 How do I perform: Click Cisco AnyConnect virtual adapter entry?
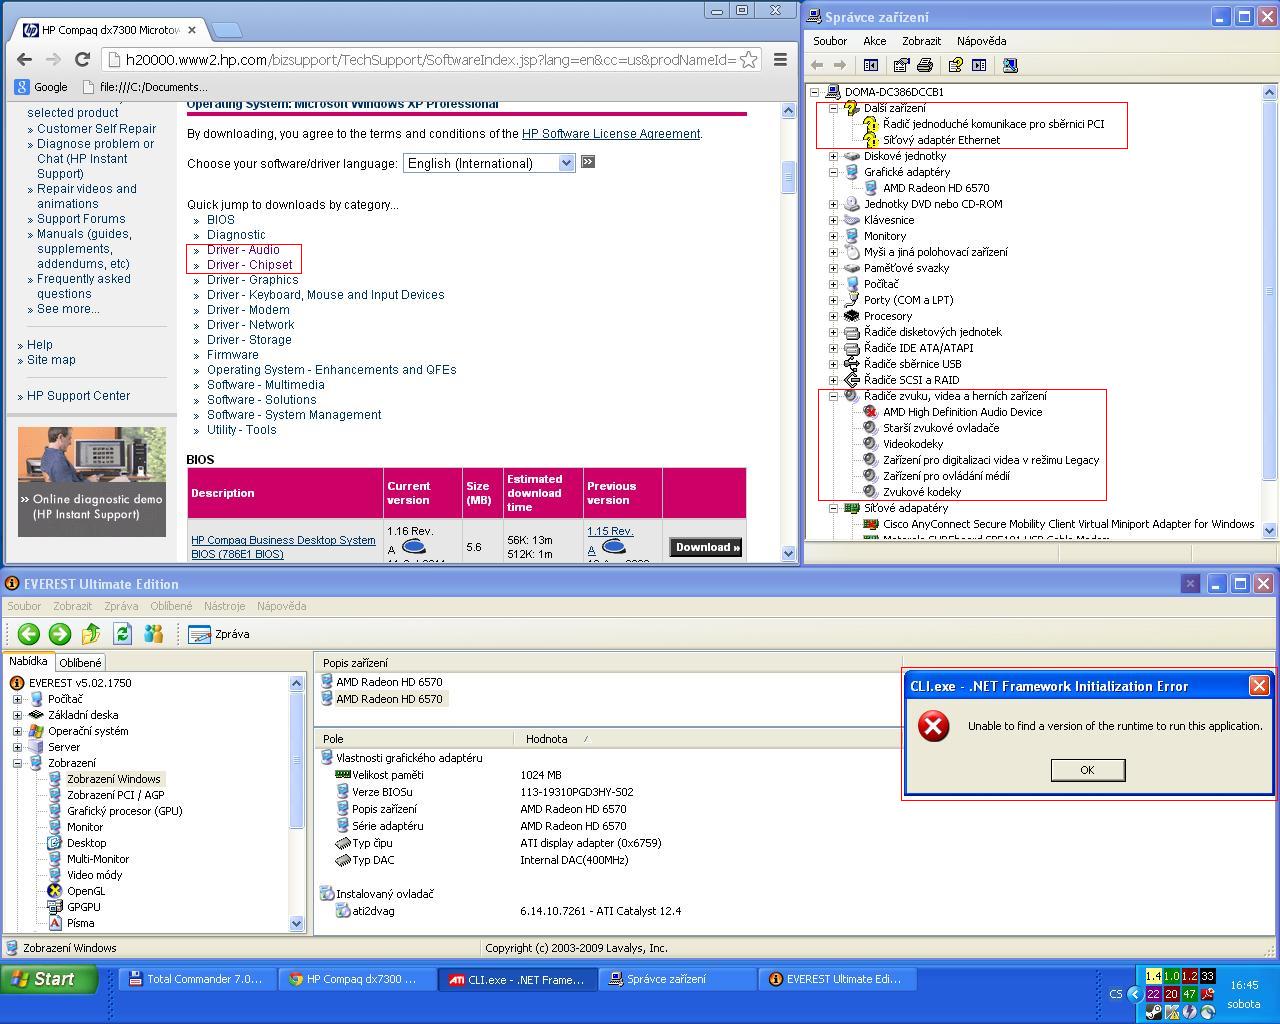[x=1059, y=524]
